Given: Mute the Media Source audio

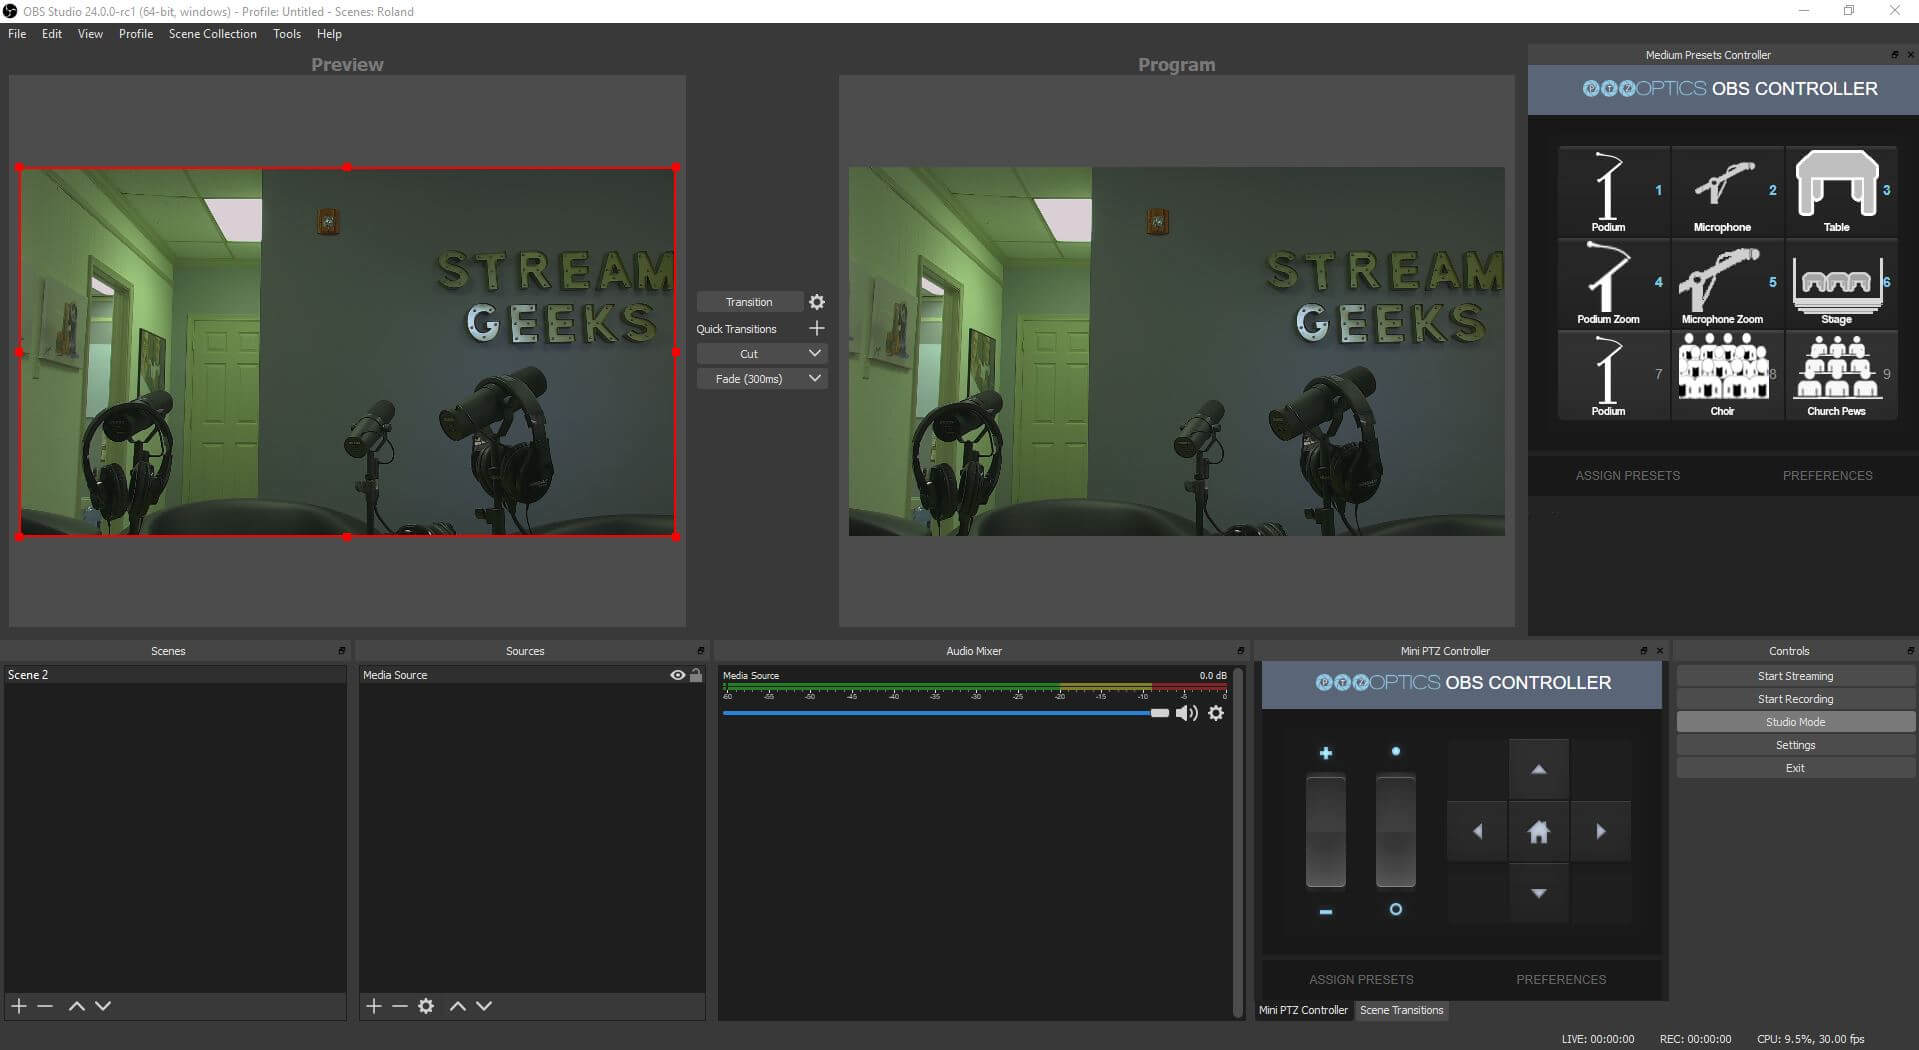Looking at the screenshot, I should point(1187,713).
